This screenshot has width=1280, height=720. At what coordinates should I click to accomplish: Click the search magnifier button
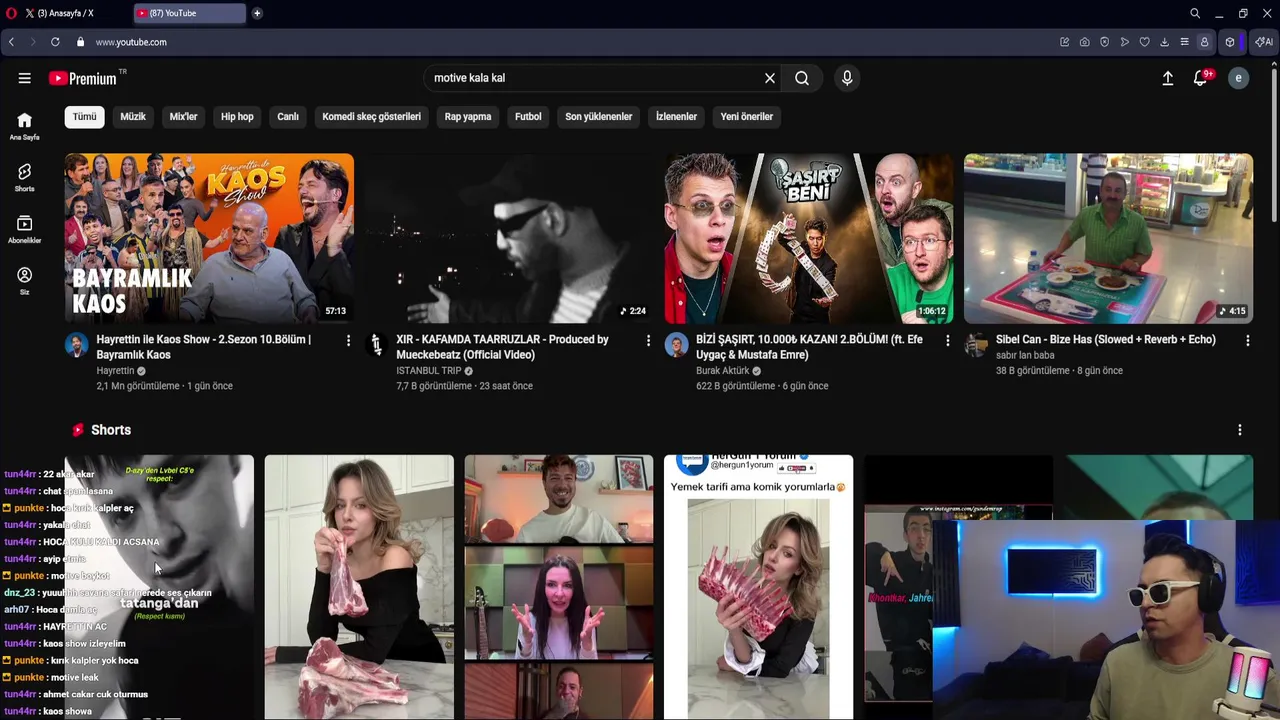[802, 78]
